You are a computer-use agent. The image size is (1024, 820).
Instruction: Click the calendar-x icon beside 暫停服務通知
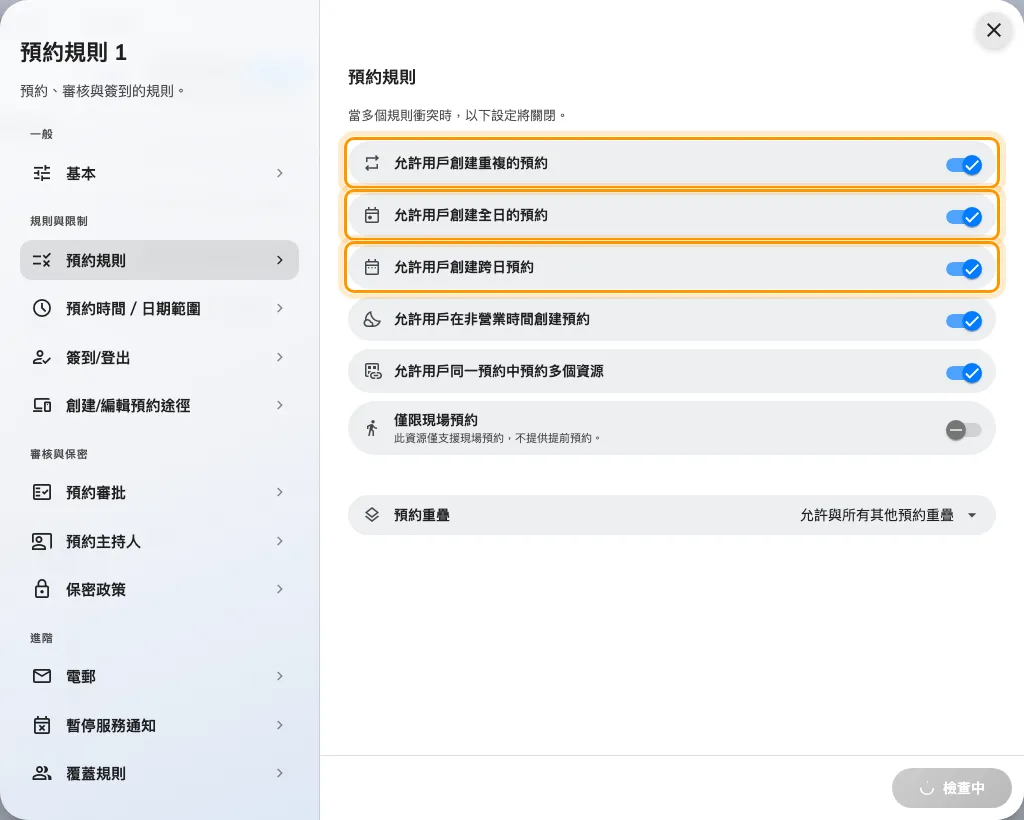click(42, 725)
